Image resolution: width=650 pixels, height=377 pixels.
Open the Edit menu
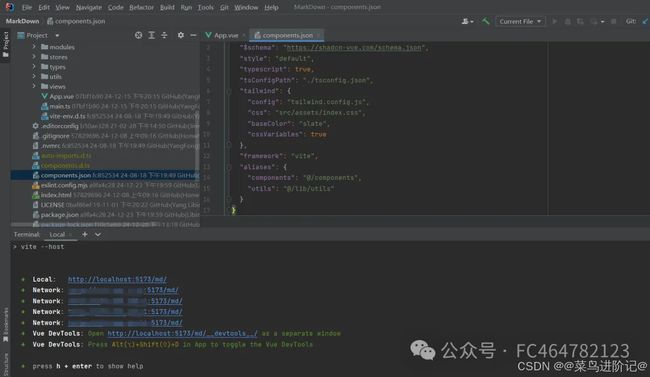click(44, 7)
